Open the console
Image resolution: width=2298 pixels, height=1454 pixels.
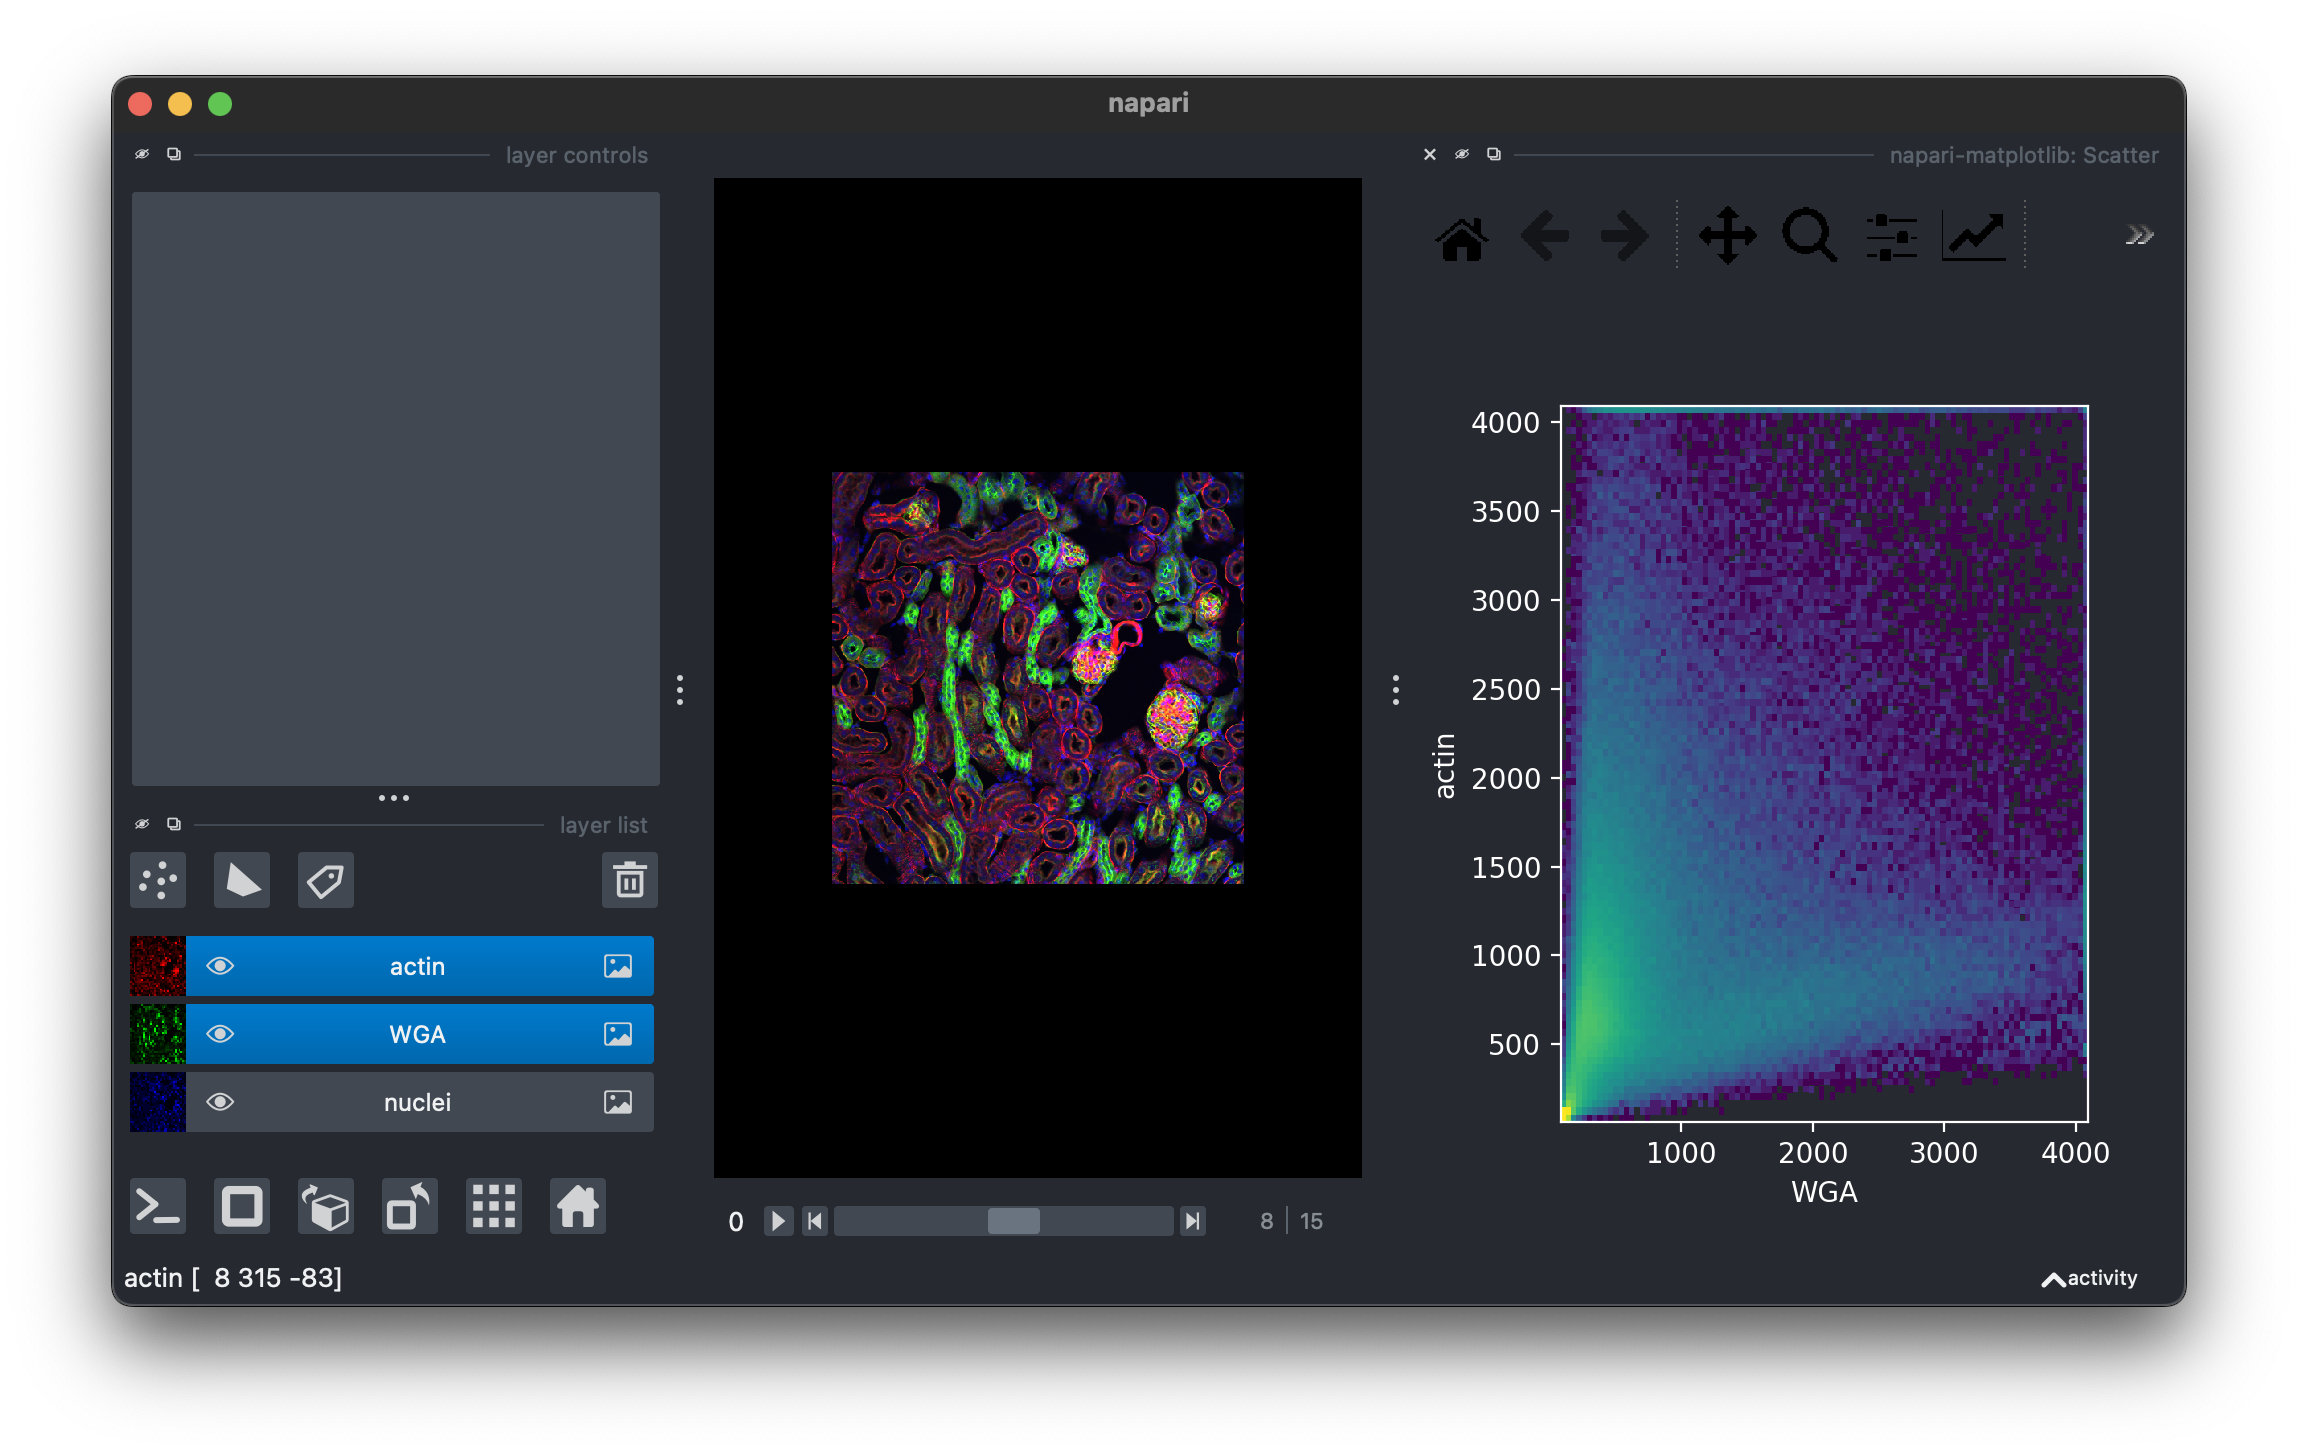[x=158, y=1207]
